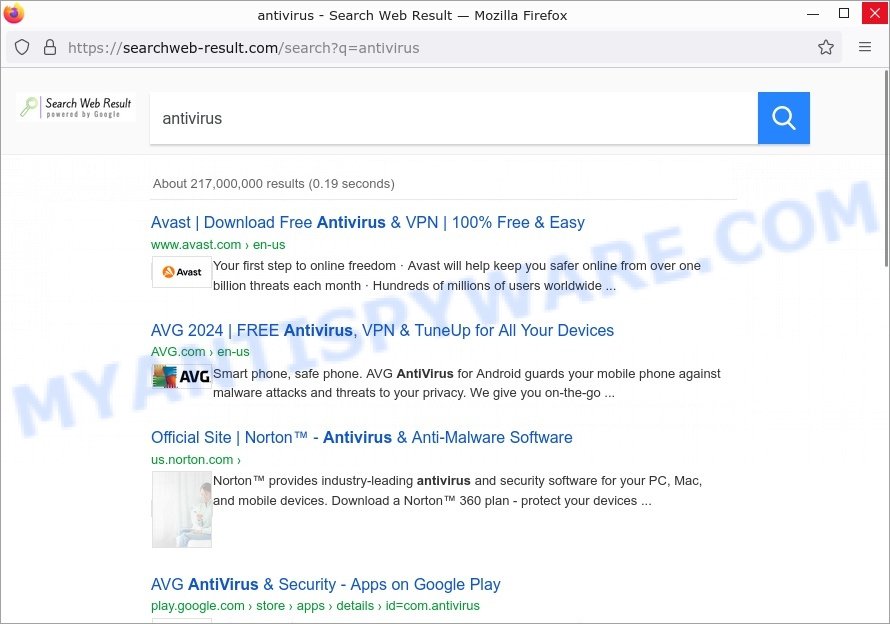The width and height of the screenshot is (890, 624).
Task: Click the us.norton.com URL
Action: [196, 459]
